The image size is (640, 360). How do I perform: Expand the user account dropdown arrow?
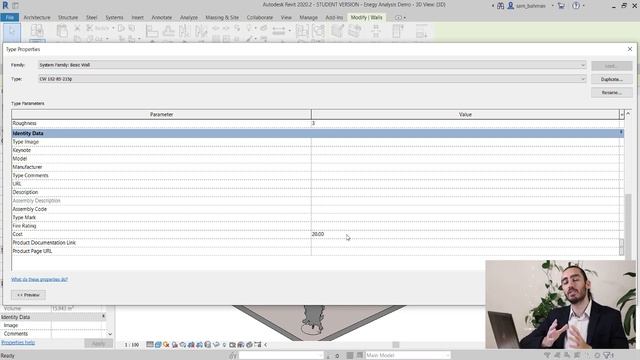pyautogui.click(x=553, y=6)
